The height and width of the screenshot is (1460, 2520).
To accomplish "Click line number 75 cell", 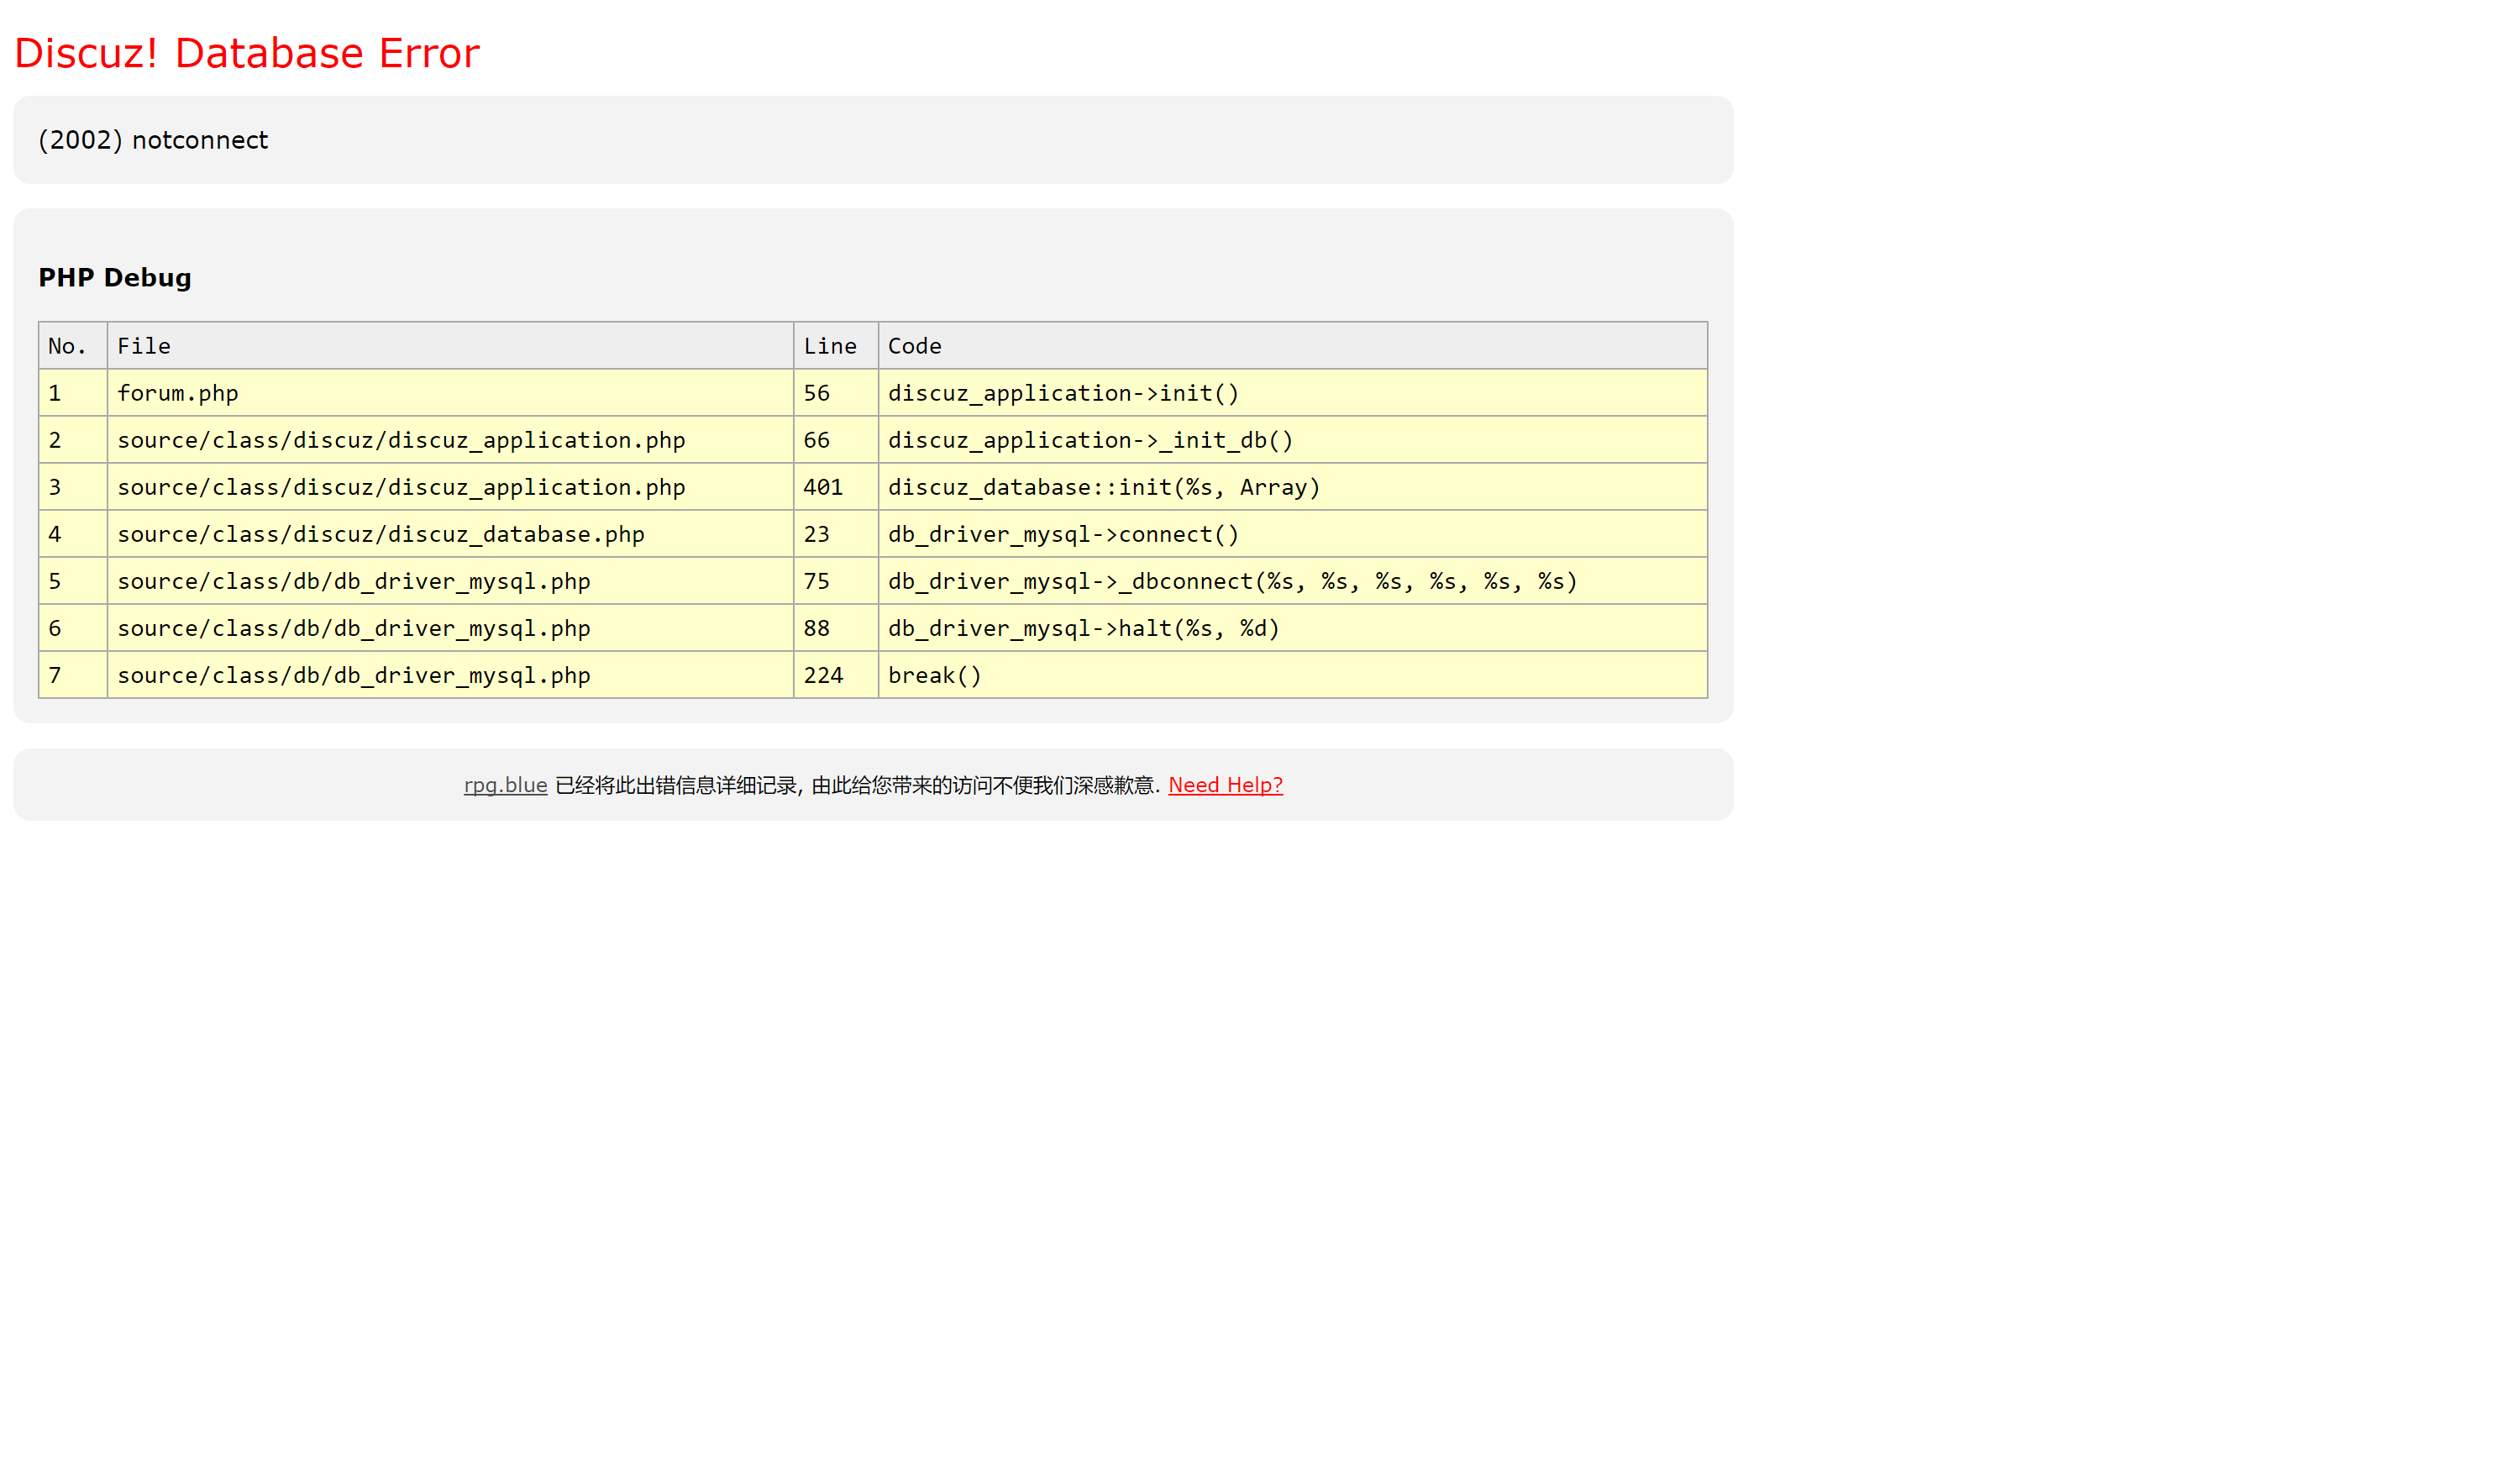I will (x=836, y=581).
